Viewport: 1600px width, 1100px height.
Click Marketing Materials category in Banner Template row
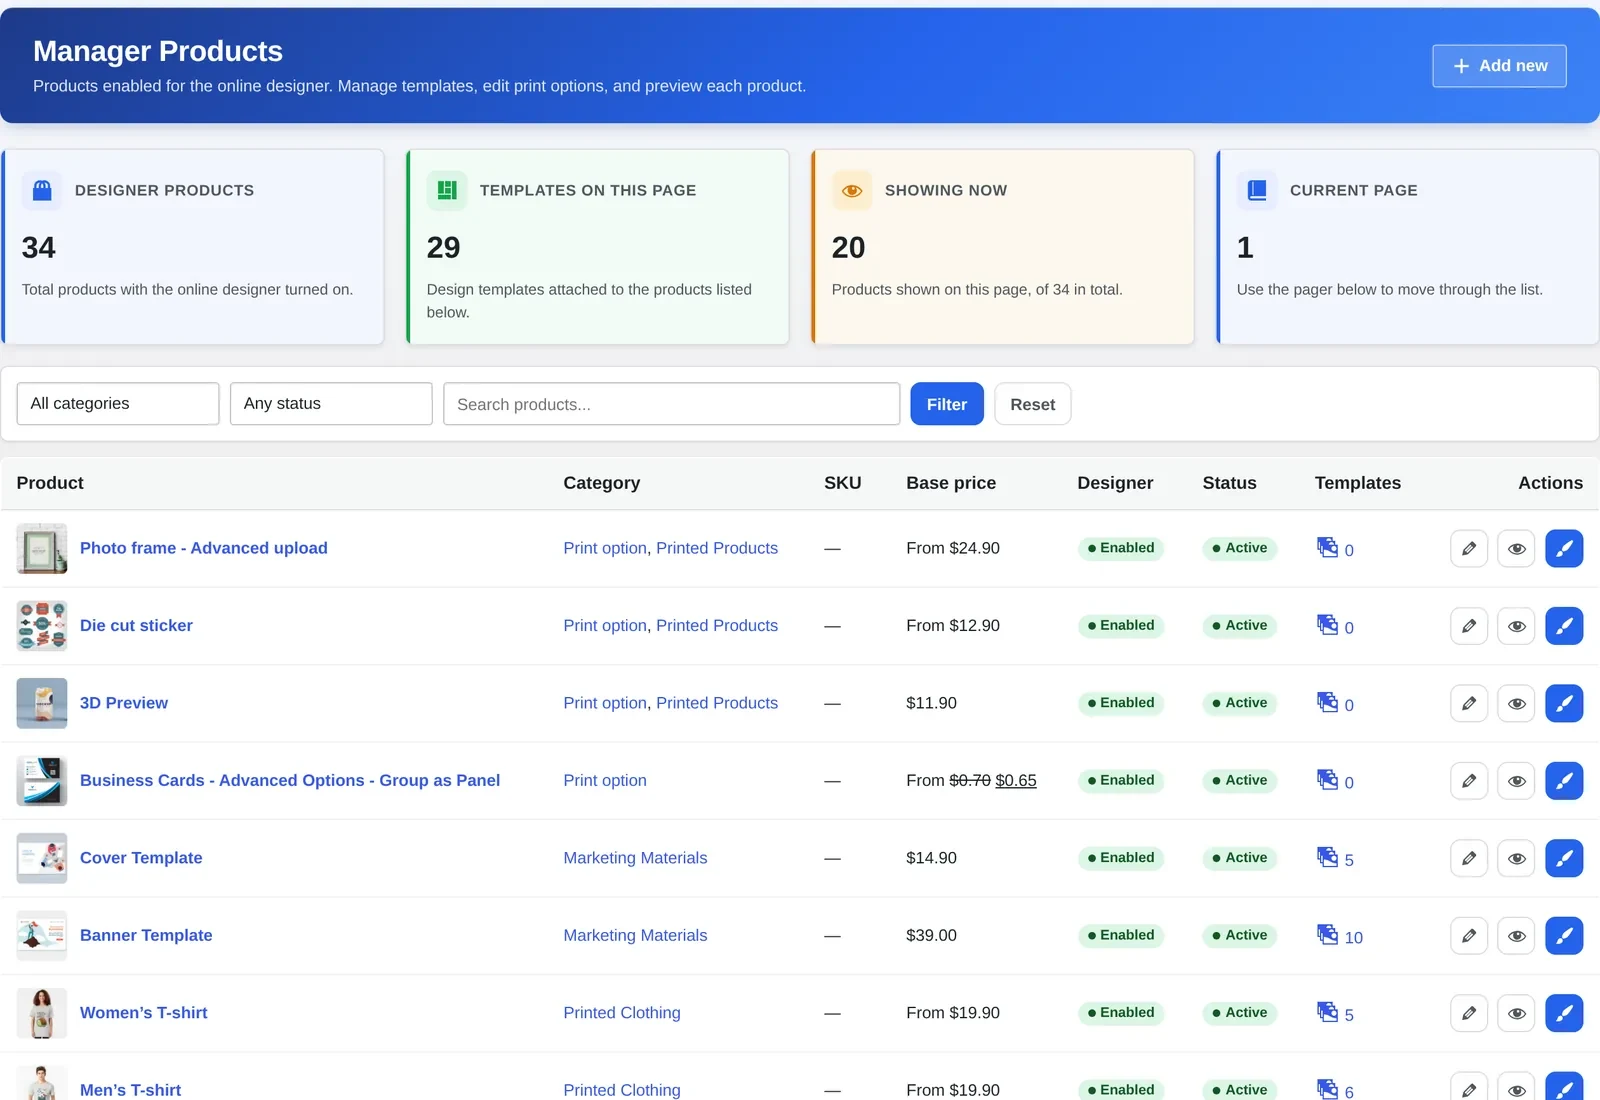click(x=635, y=936)
